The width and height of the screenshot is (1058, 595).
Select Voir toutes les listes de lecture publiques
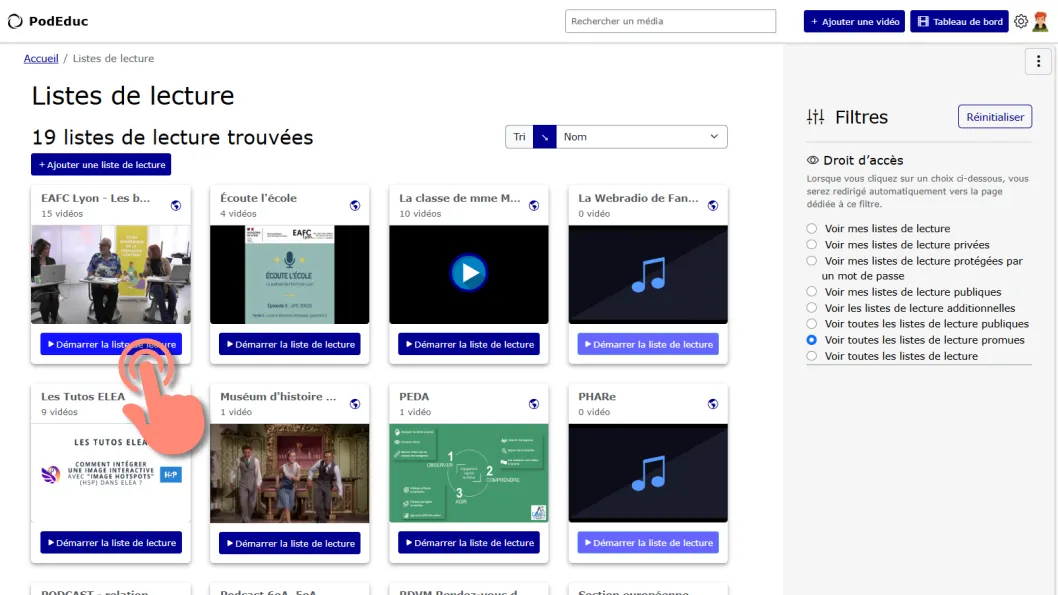coord(812,324)
